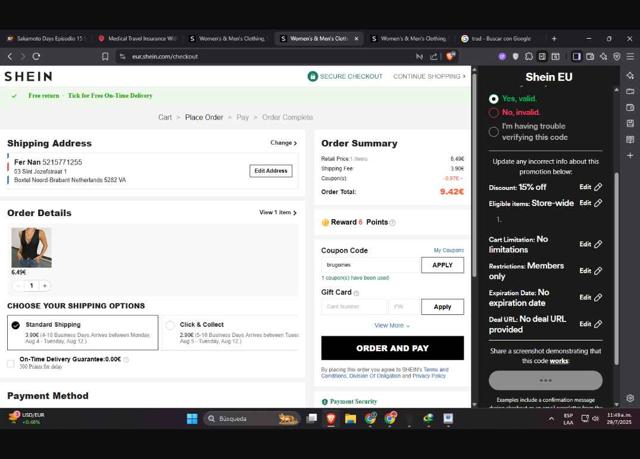
Task: Switch to the first Women's & Men's Clothing tab
Action: coord(227,38)
